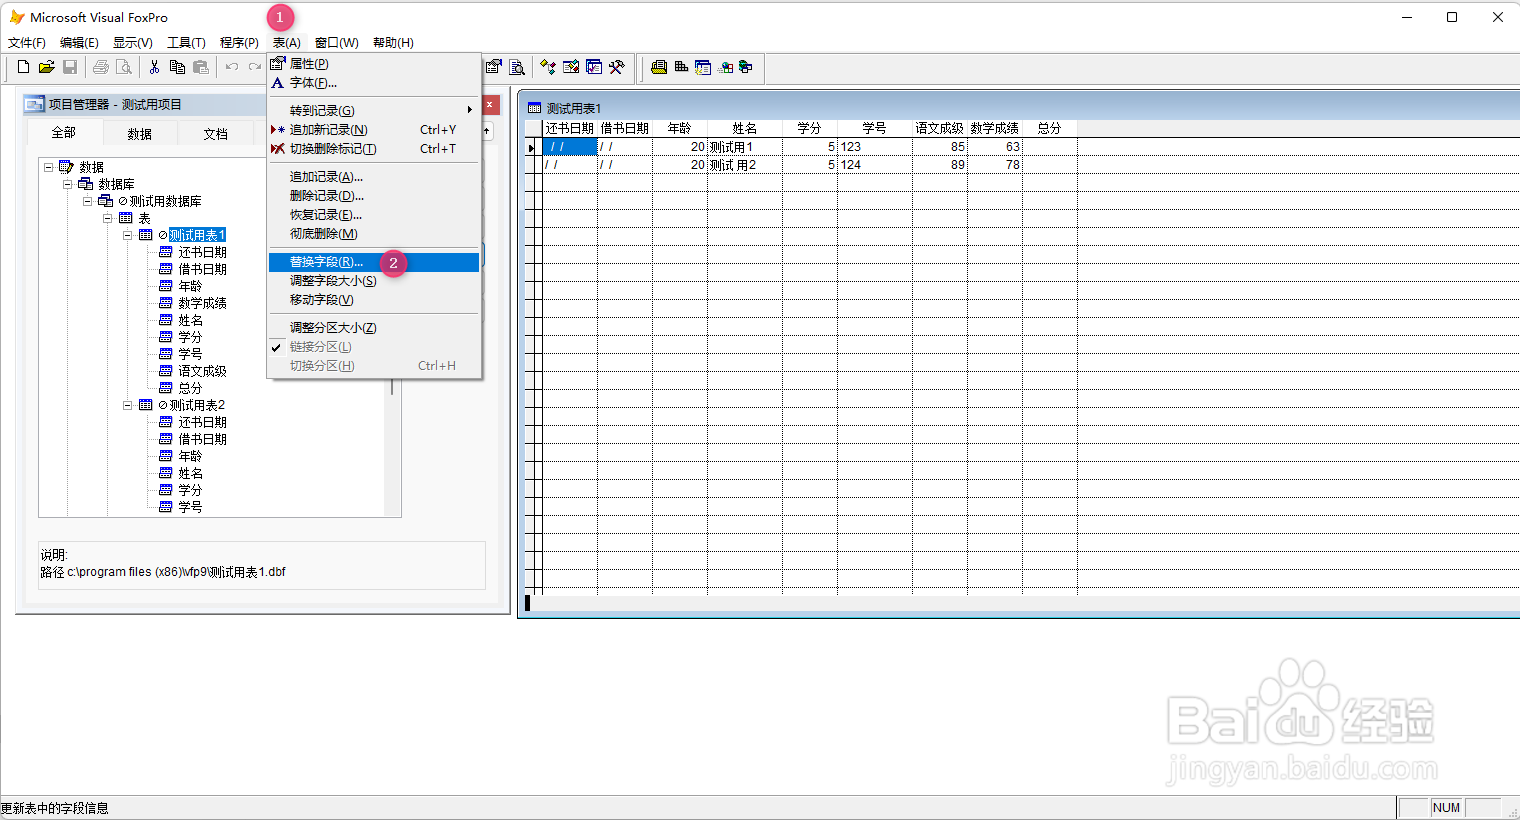Open the 工具(T) menu
The image size is (1520, 820).
(x=186, y=42)
